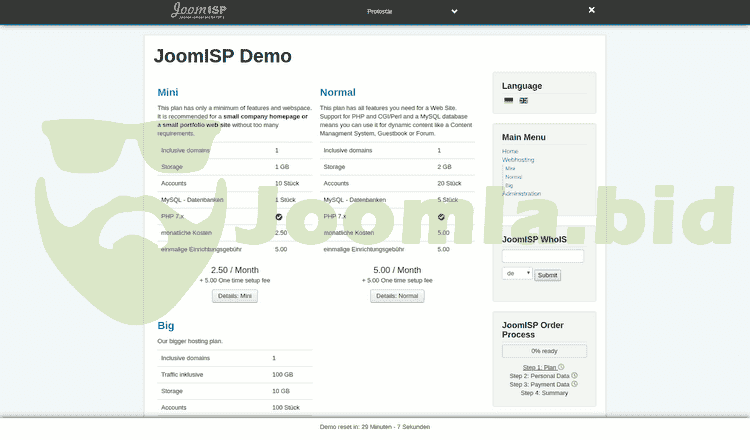This screenshot has height=440, width=750.
Task: Submit the WhoIS domain query
Action: click(x=548, y=274)
